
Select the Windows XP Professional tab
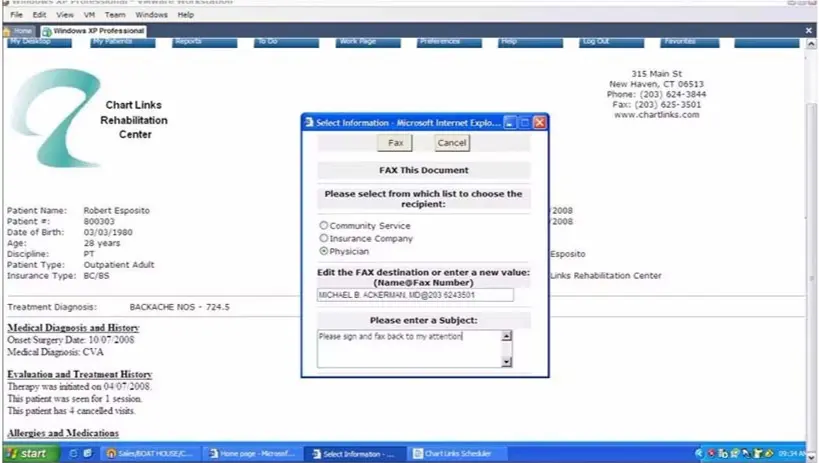[93, 31]
